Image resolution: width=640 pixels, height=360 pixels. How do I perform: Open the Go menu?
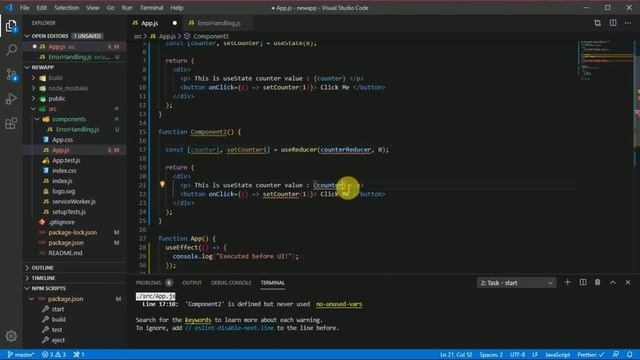(110, 8)
